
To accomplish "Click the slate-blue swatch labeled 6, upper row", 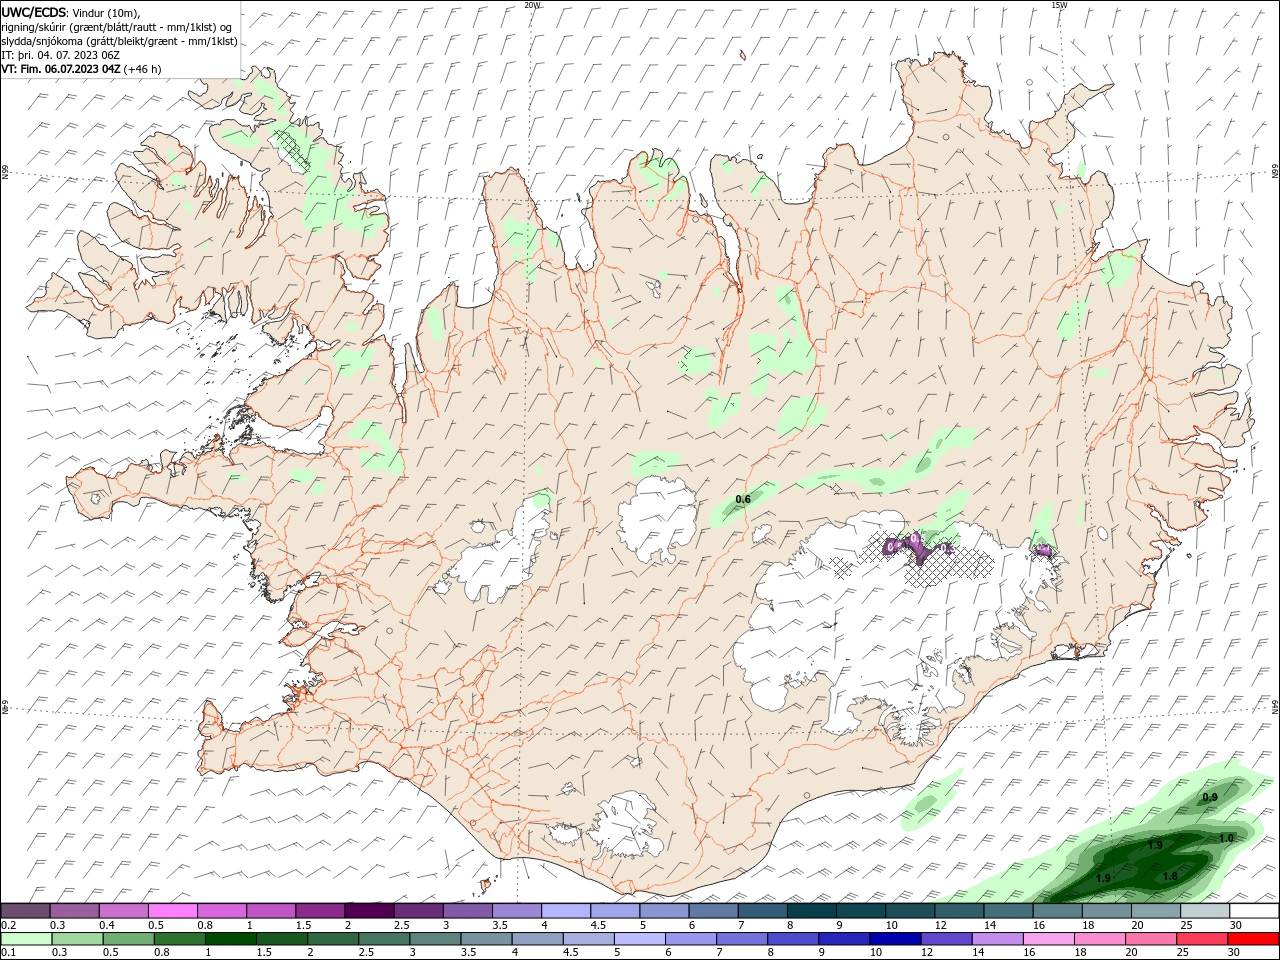I will (714, 911).
